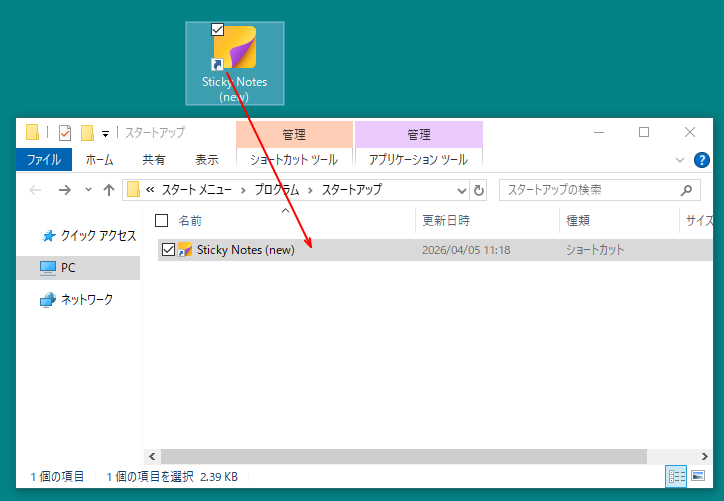Click the スタートアップ breadcrumb
Image resolution: width=724 pixels, height=501 pixels.
[x=351, y=190]
